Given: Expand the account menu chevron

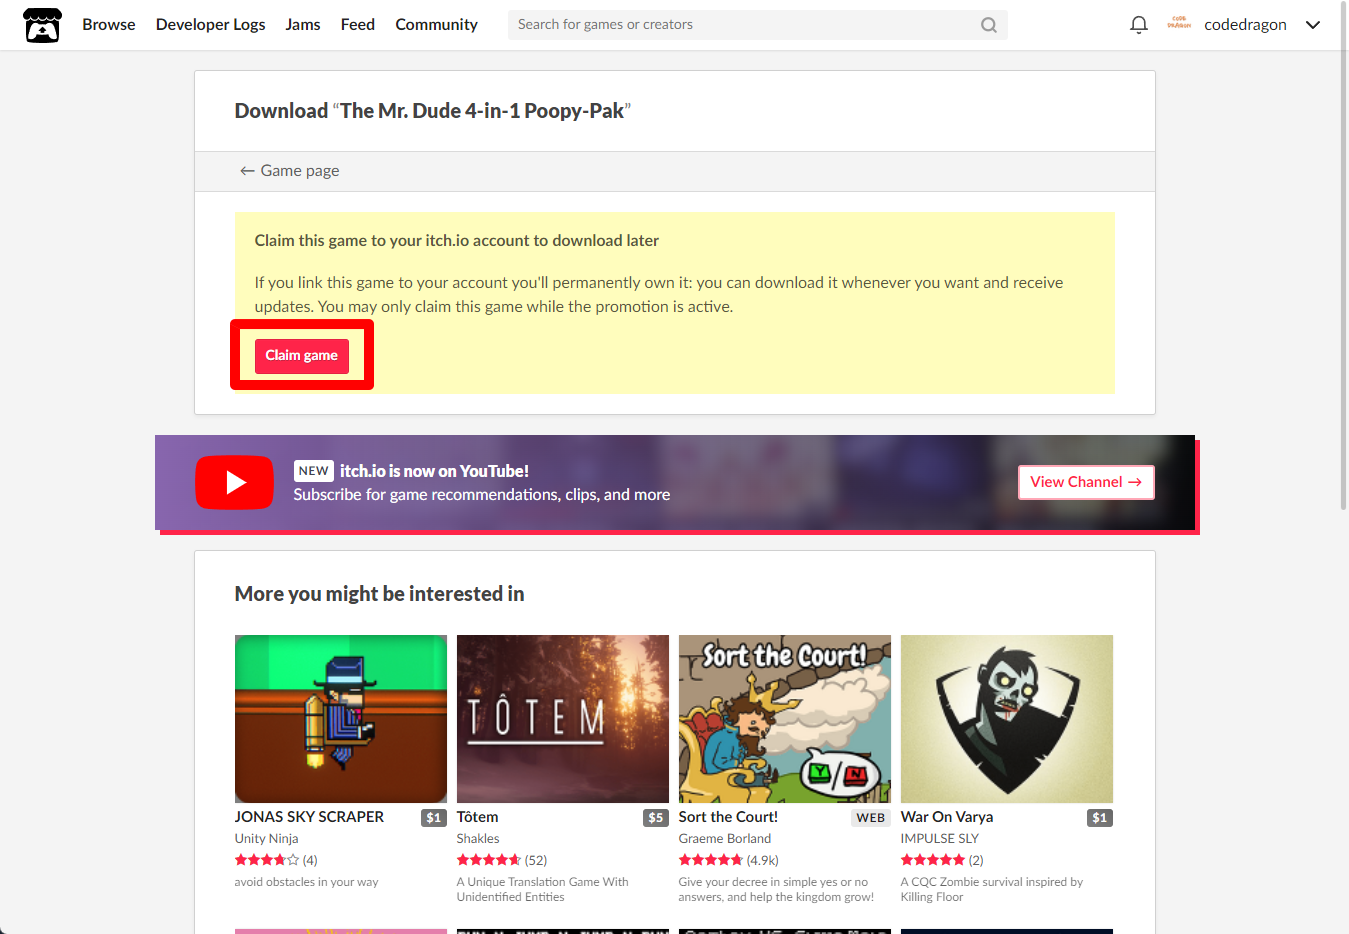Looking at the screenshot, I should point(1313,25).
